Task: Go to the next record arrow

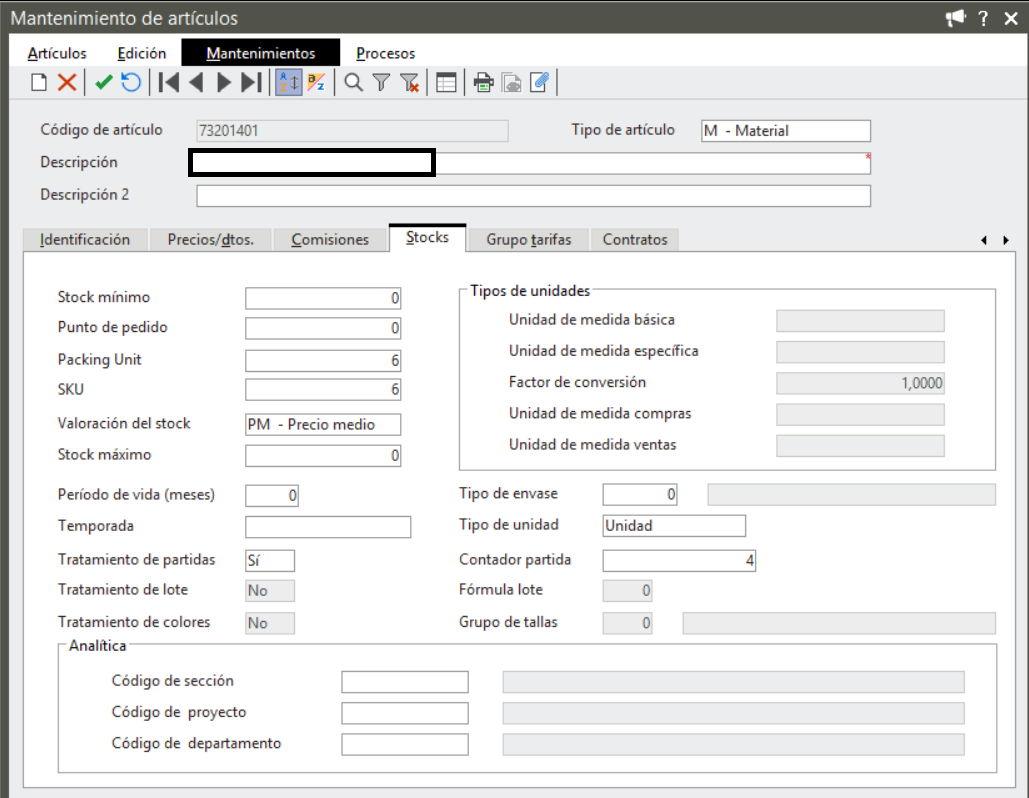Action: point(224,83)
